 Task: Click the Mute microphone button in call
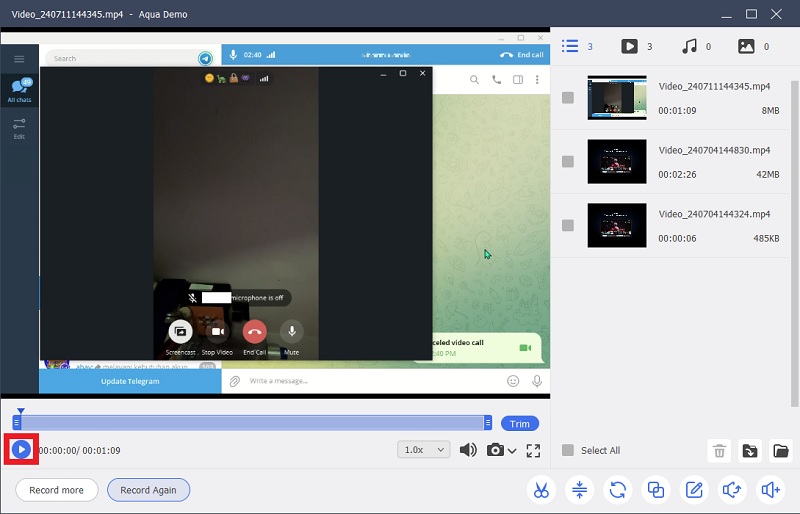[x=292, y=332]
